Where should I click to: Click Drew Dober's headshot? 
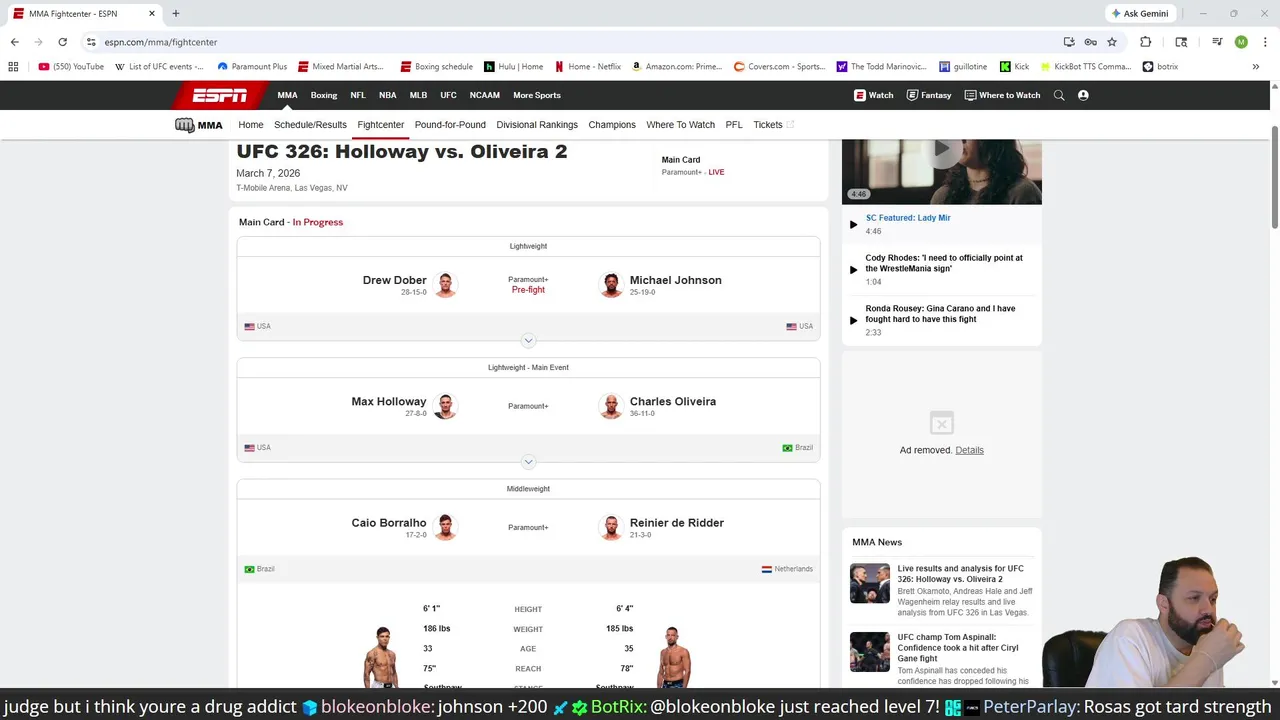coord(445,285)
